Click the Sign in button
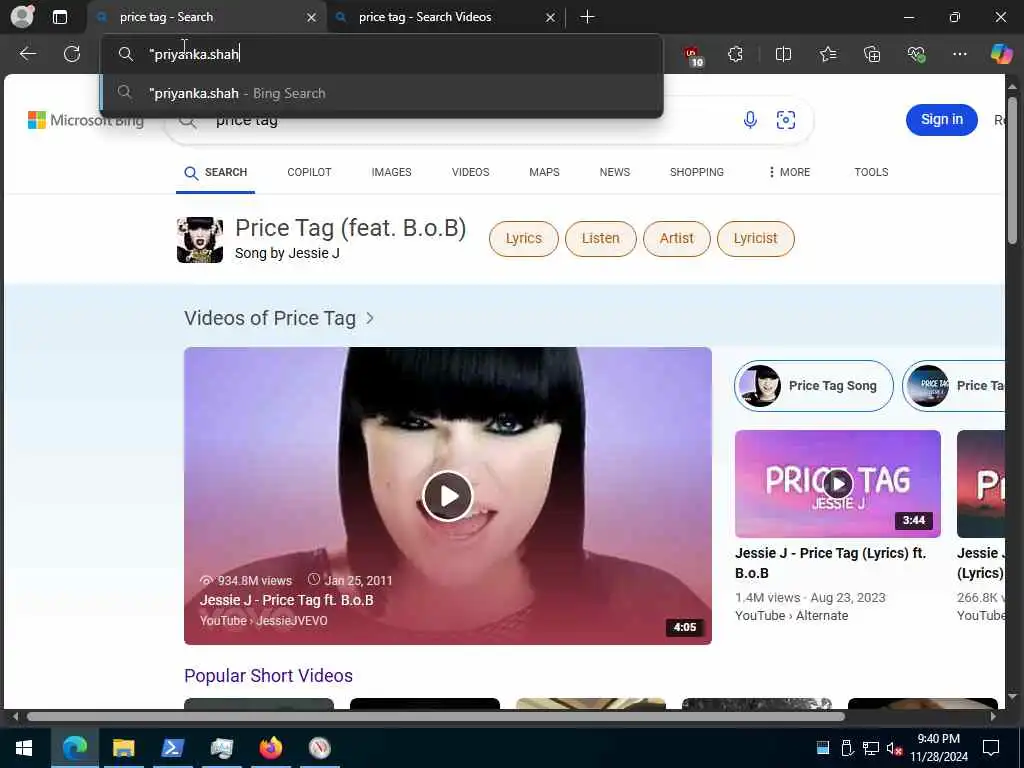This screenshot has height=768, width=1024. tap(941, 120)
